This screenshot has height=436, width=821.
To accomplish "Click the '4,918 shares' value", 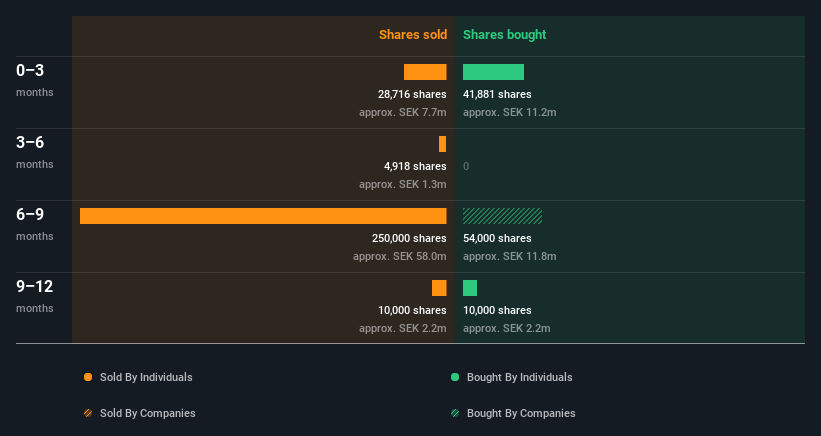I will (415, 166).
